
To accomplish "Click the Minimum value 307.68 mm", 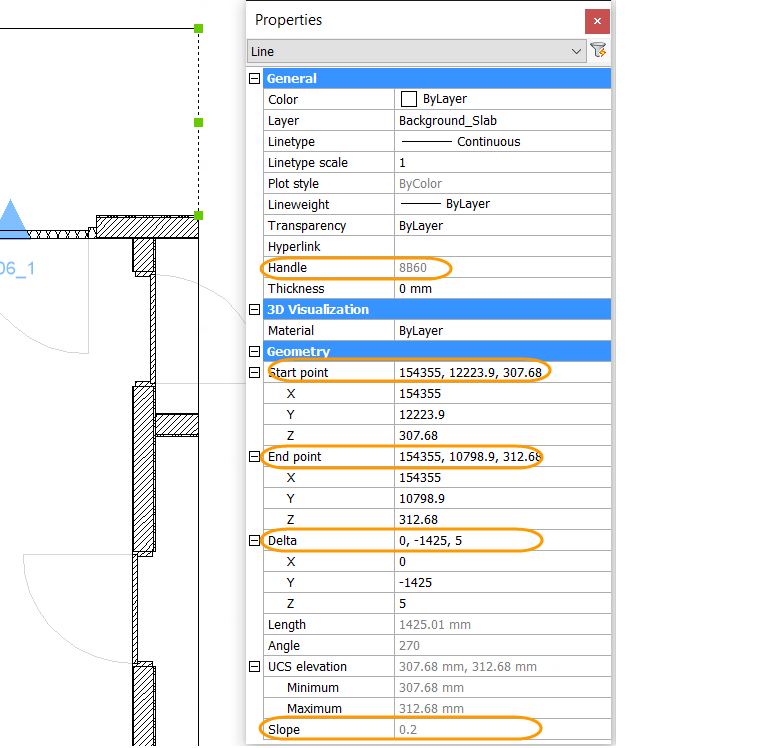I will [431, 688].
